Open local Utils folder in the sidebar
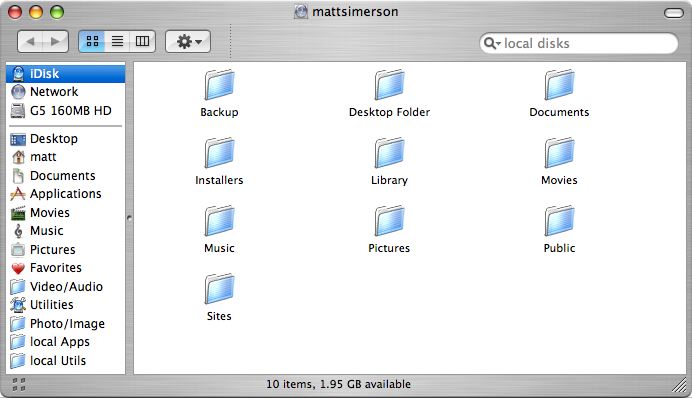Screen dimensions: 692x398 point(66,360)
